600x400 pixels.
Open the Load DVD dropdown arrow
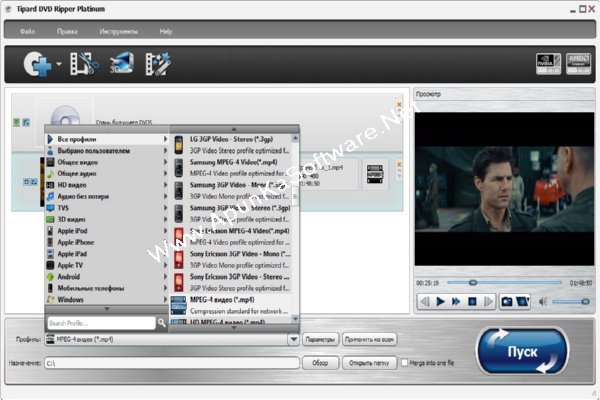coord(59,64)
